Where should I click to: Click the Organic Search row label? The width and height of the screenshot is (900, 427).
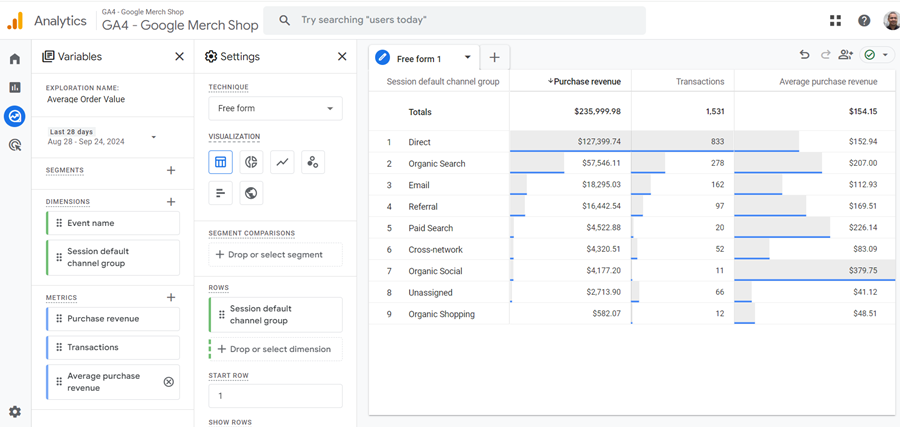point(437,164)
